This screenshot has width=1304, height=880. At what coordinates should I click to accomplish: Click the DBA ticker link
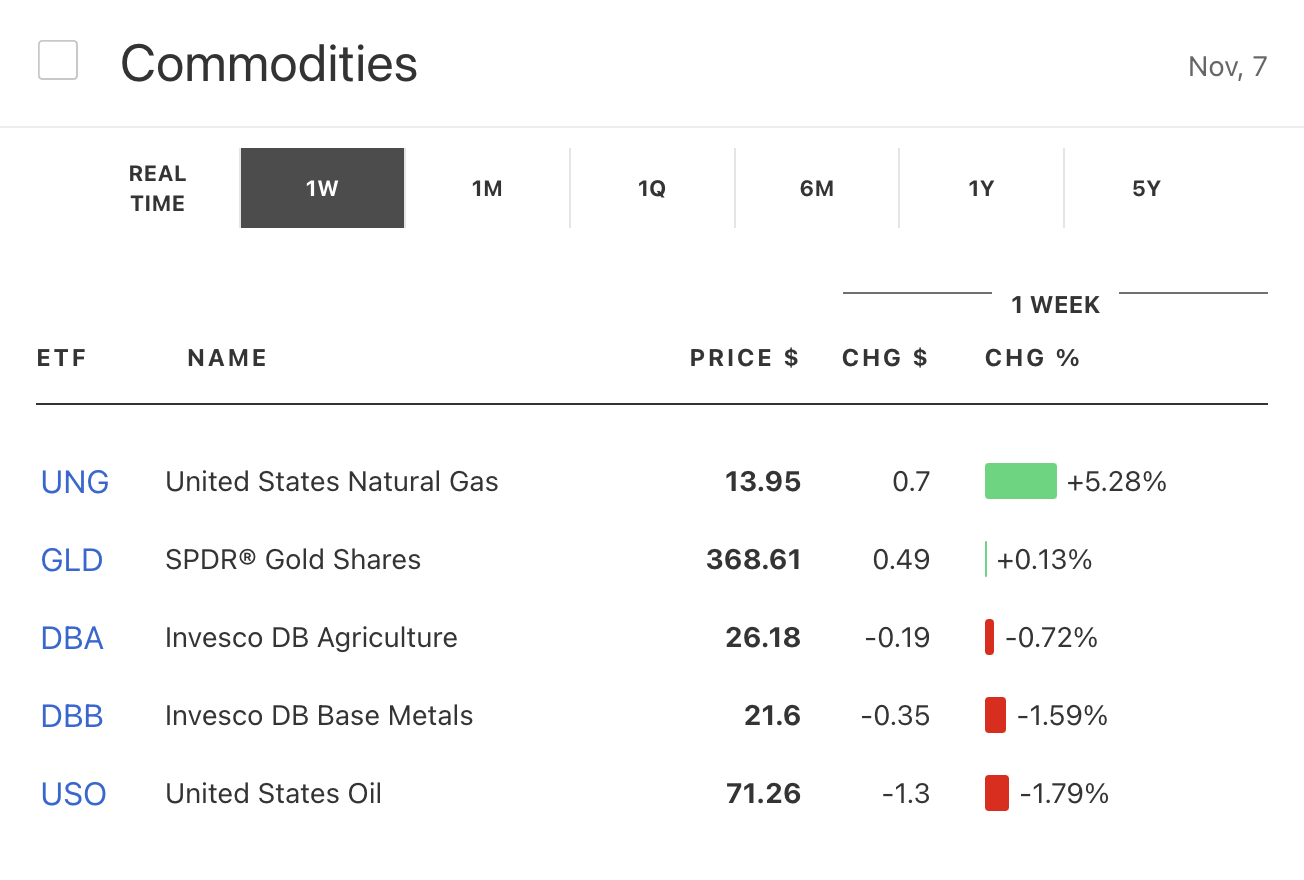72,638
